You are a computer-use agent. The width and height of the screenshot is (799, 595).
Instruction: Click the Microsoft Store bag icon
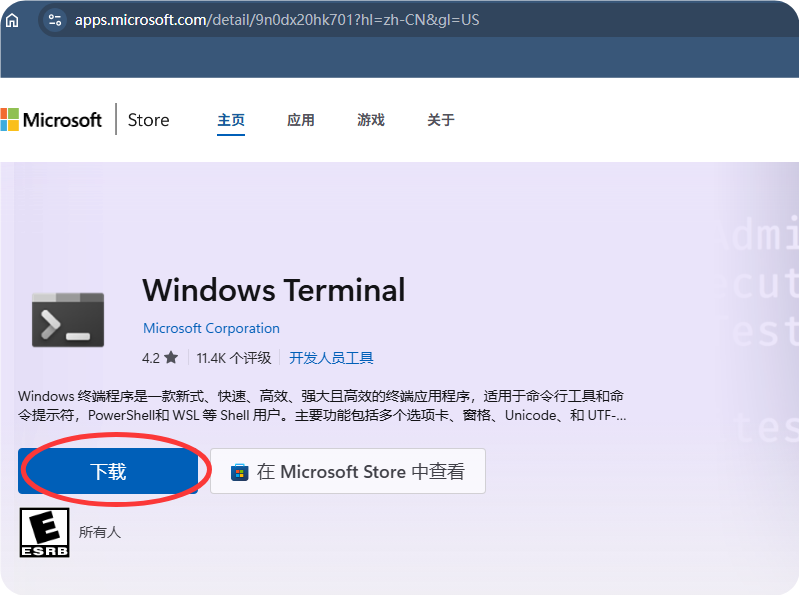click(x=239, y=472)
